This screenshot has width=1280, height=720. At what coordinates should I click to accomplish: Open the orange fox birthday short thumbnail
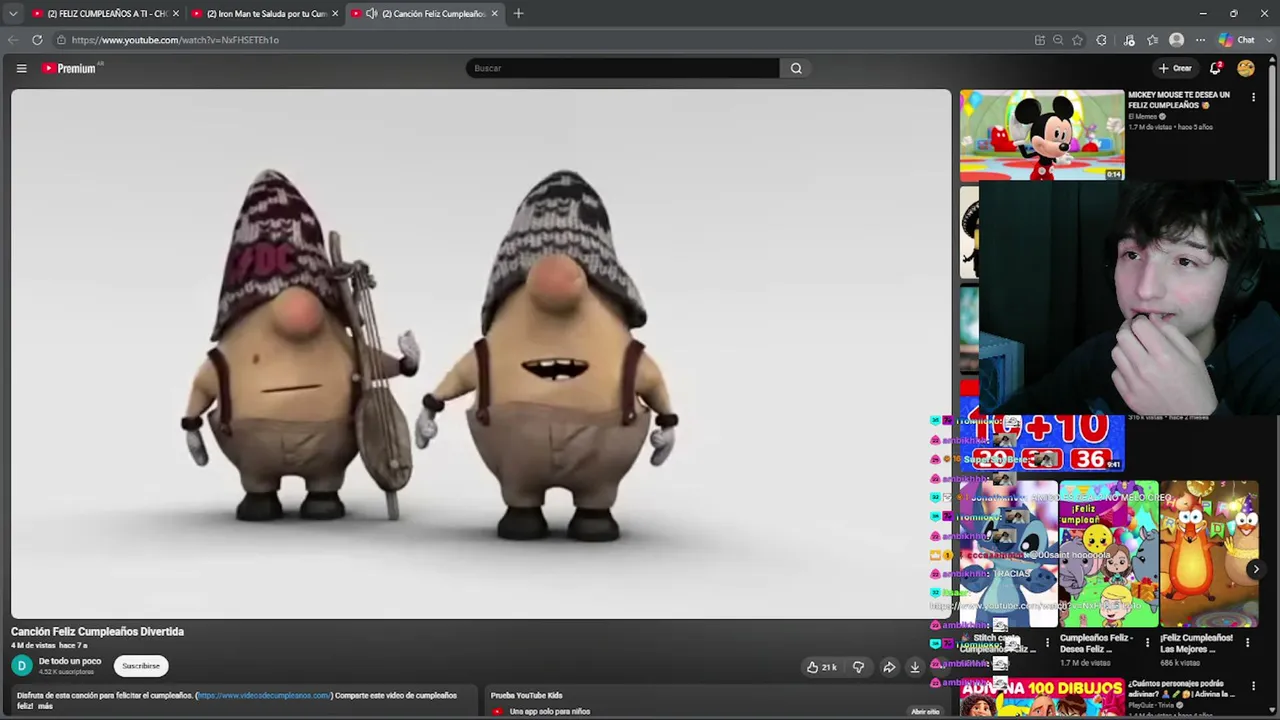(x=1209, y=554)
